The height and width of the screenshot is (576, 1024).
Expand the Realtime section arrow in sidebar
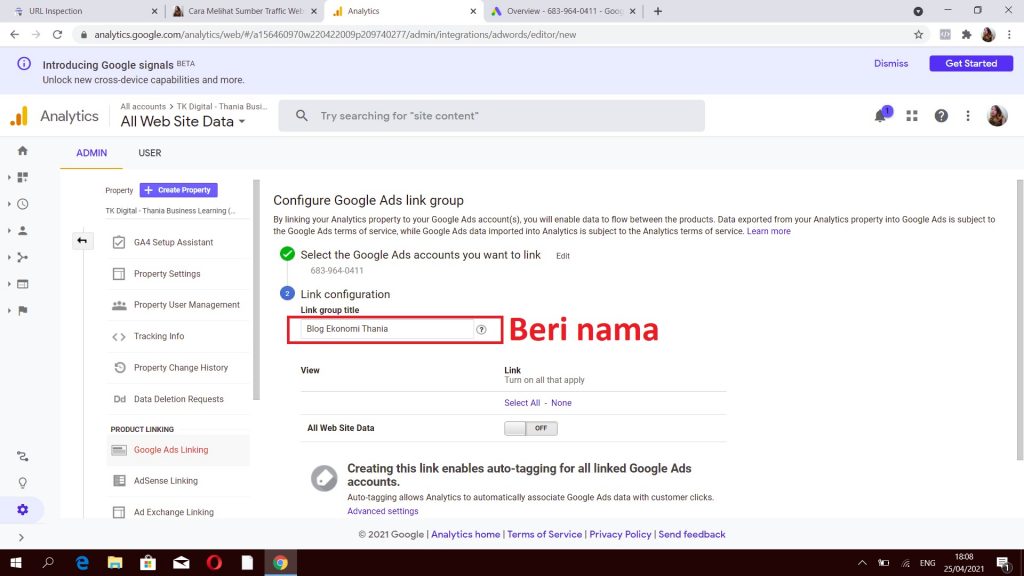(9, 204)
